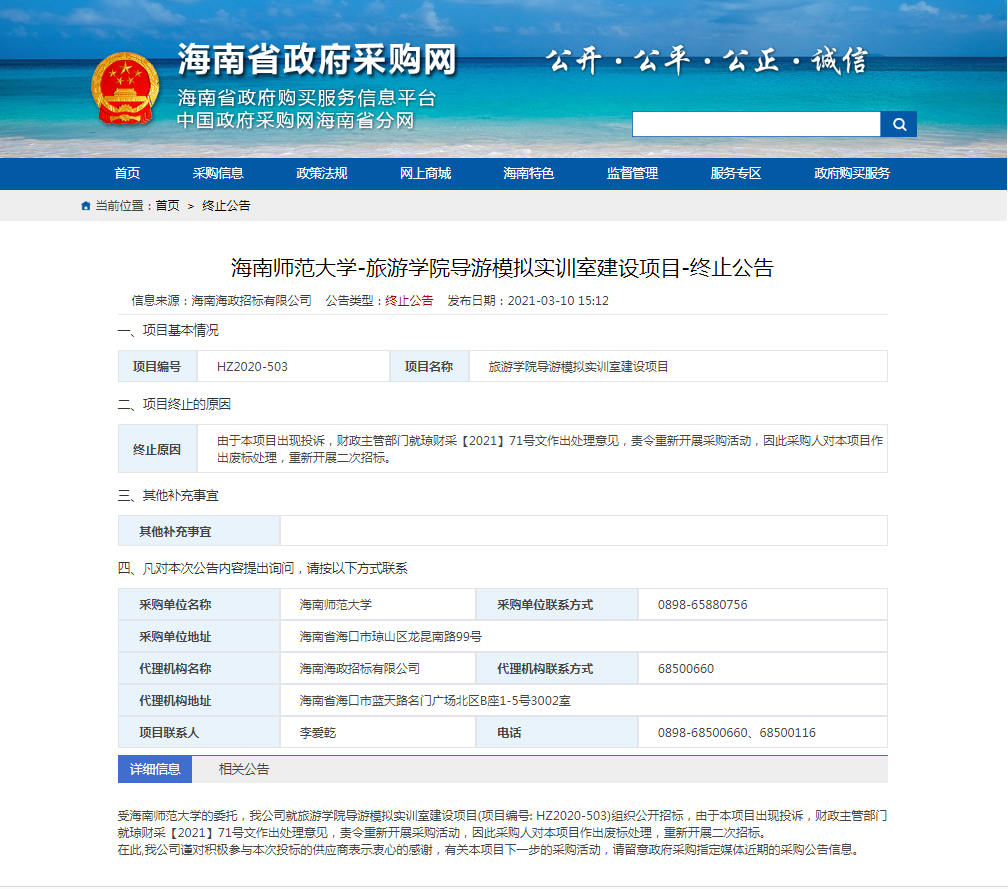Open the 服务专区 navigation menu

point(735,174)
